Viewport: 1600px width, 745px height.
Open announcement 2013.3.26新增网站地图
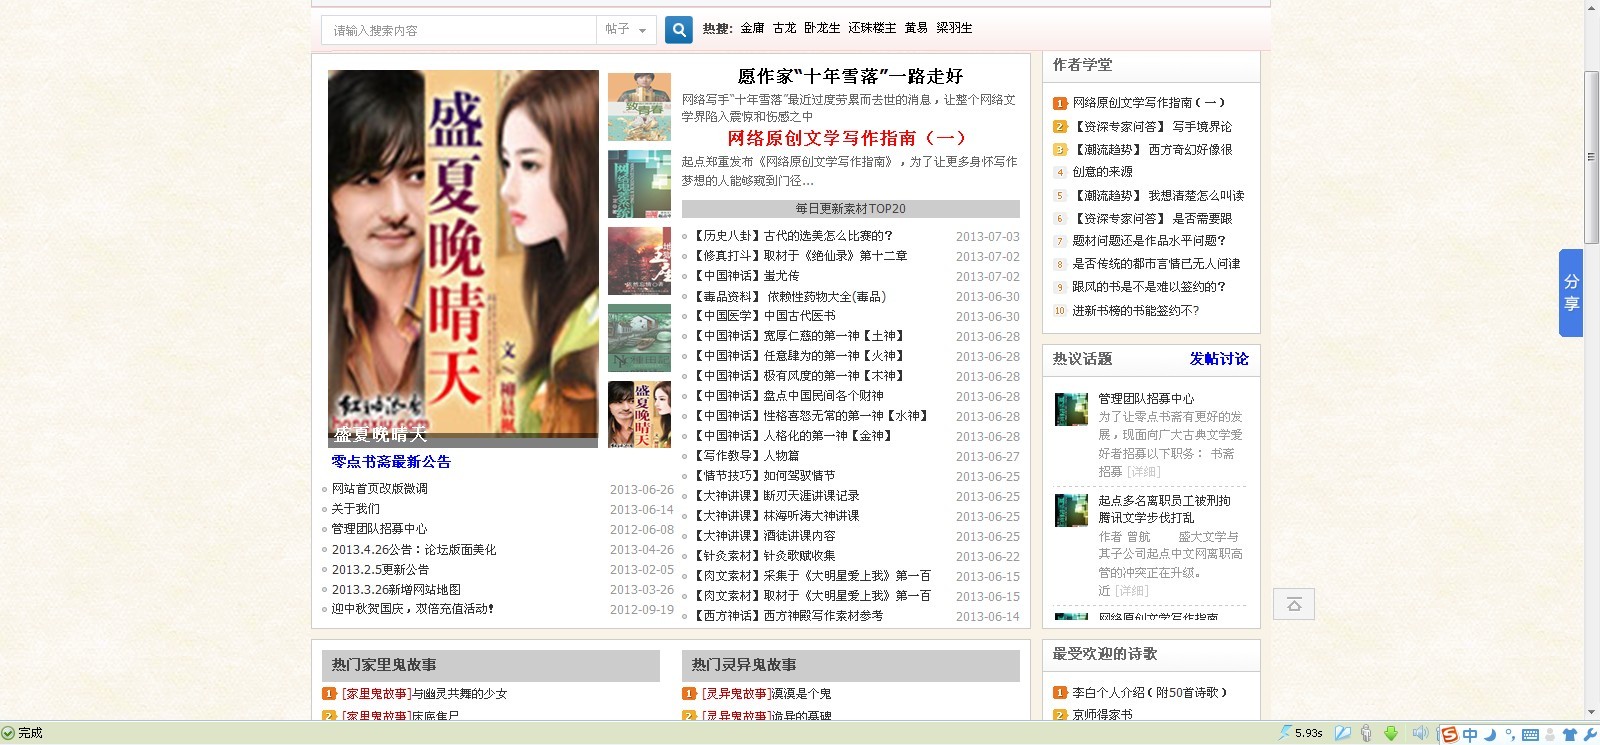point(396,590)
